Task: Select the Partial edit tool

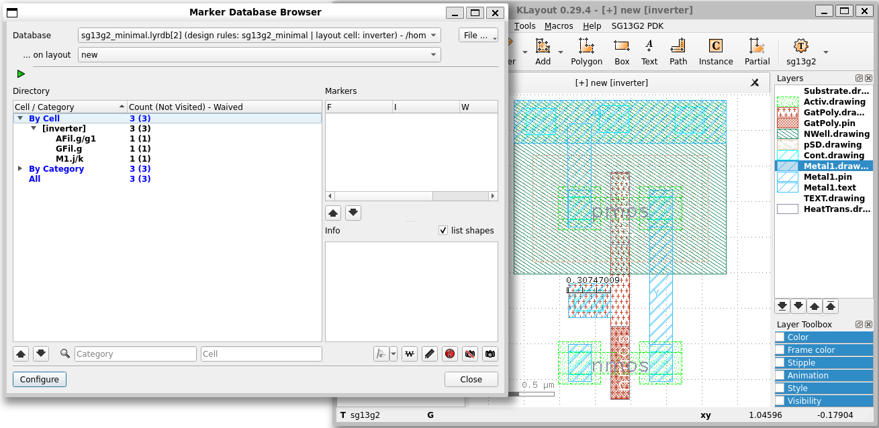Action: click(757, 51)
